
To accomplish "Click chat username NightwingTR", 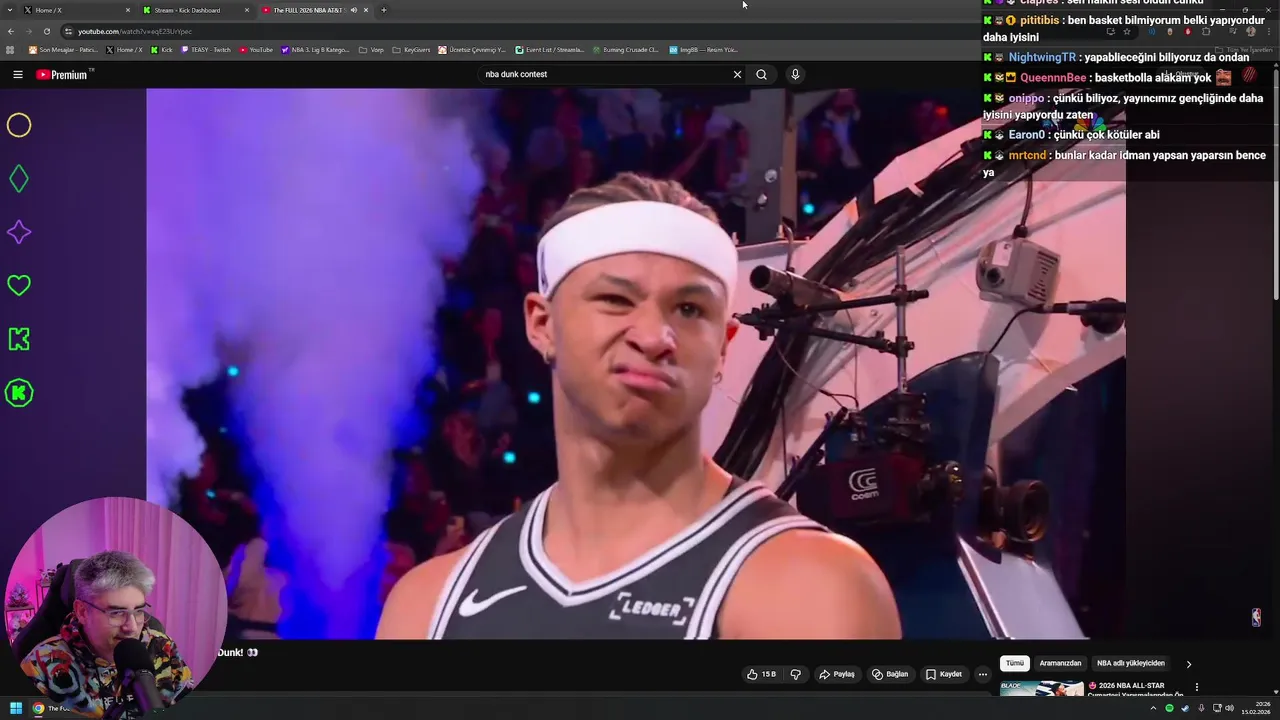I will click(x=1042, y=58).
